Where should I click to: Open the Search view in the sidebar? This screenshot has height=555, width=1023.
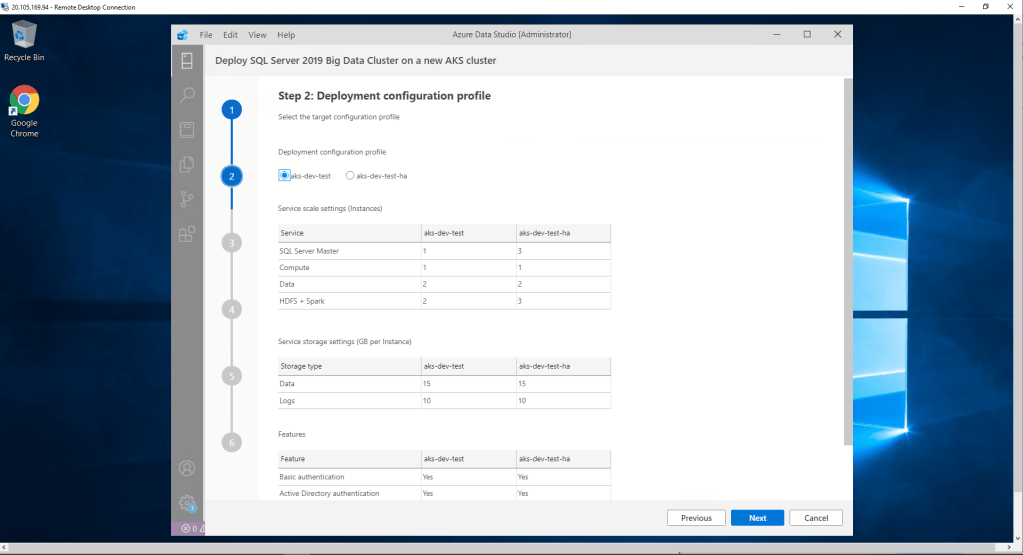pos(186,95)
